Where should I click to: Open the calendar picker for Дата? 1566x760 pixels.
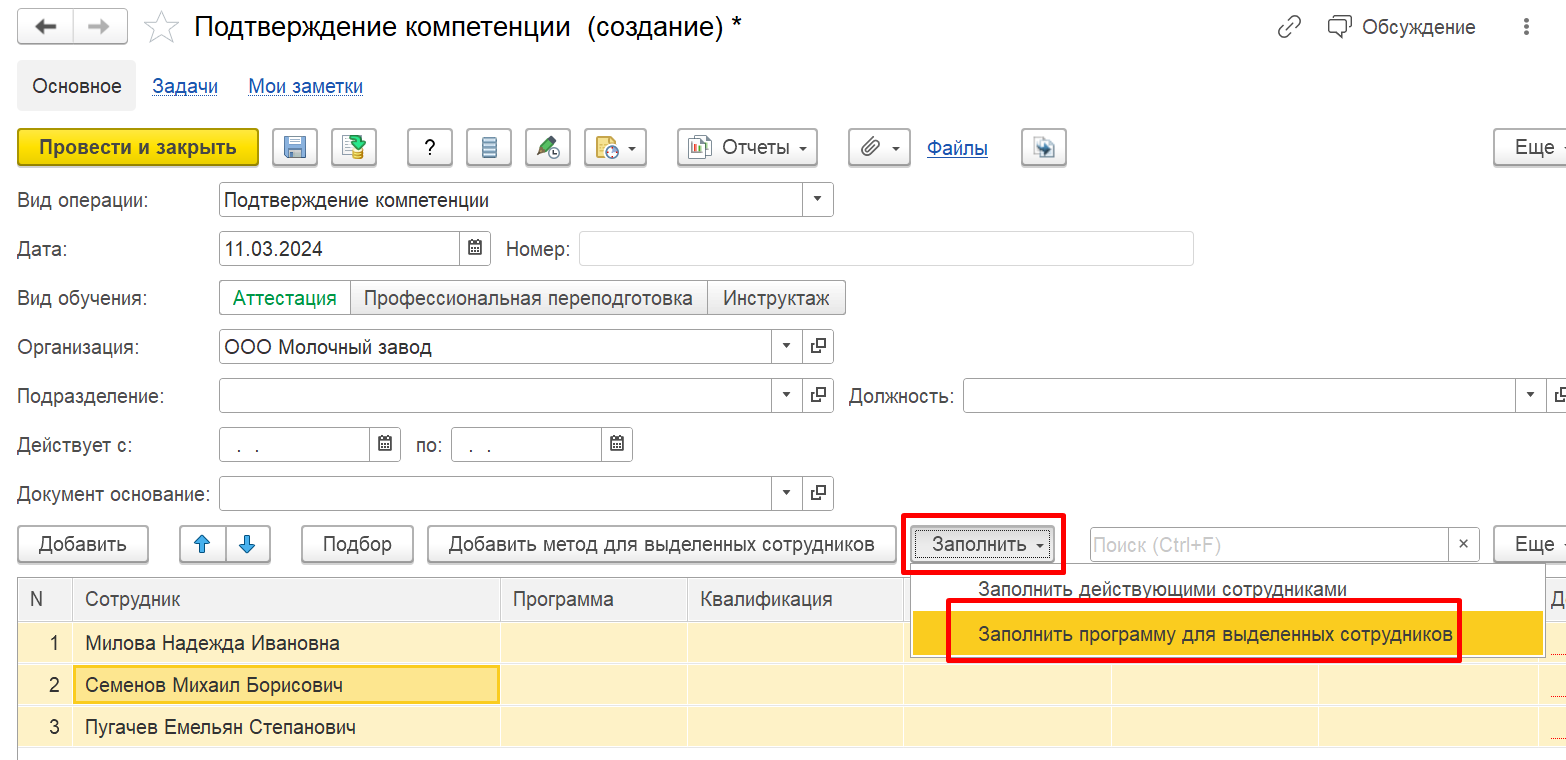coord(475,249)
